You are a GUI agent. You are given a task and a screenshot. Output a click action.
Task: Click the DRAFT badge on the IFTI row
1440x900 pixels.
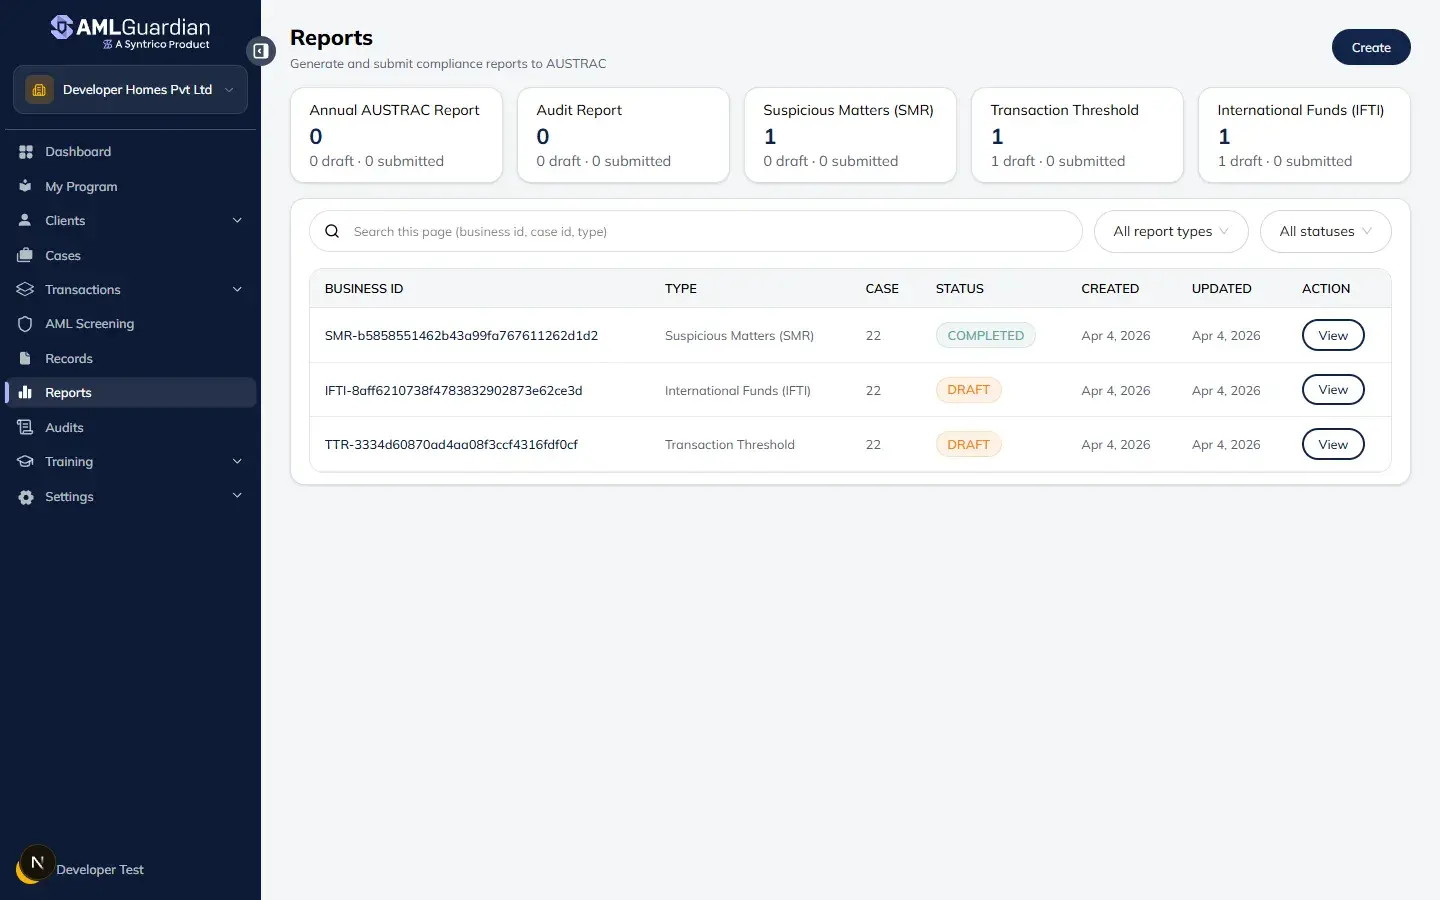(968, 390)
